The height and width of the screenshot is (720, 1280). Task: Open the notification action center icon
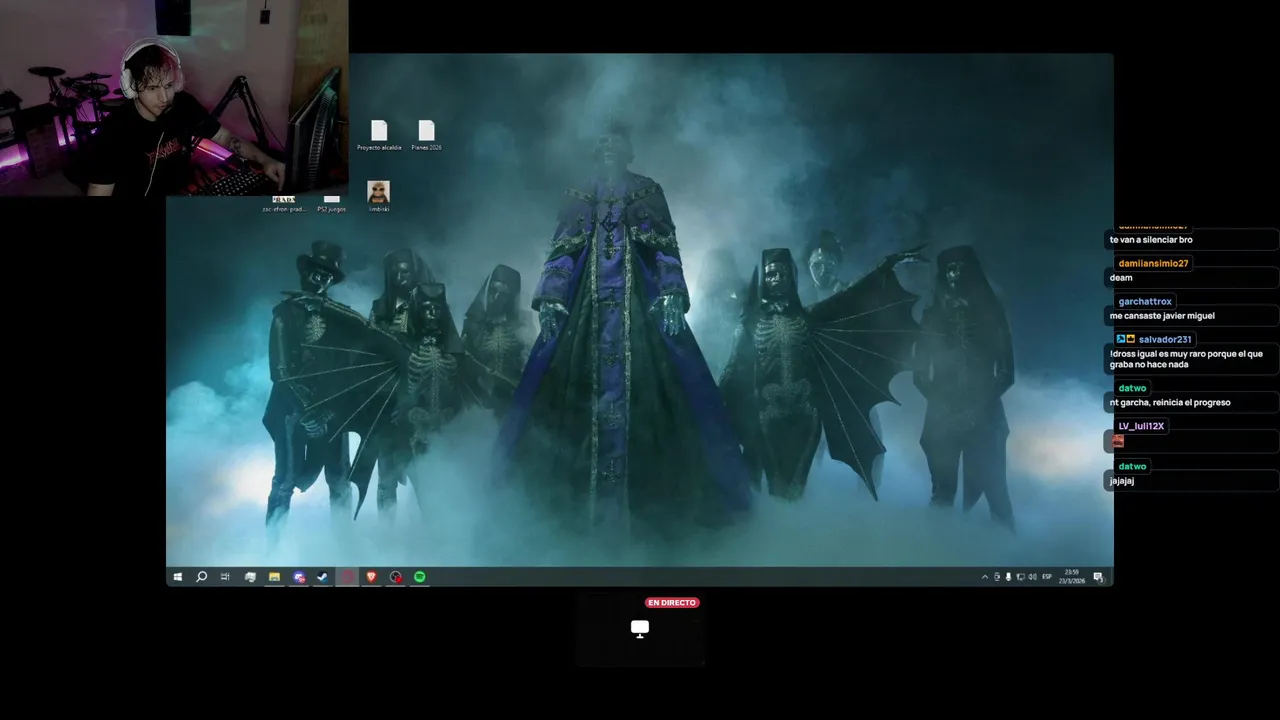[1098, 577]
